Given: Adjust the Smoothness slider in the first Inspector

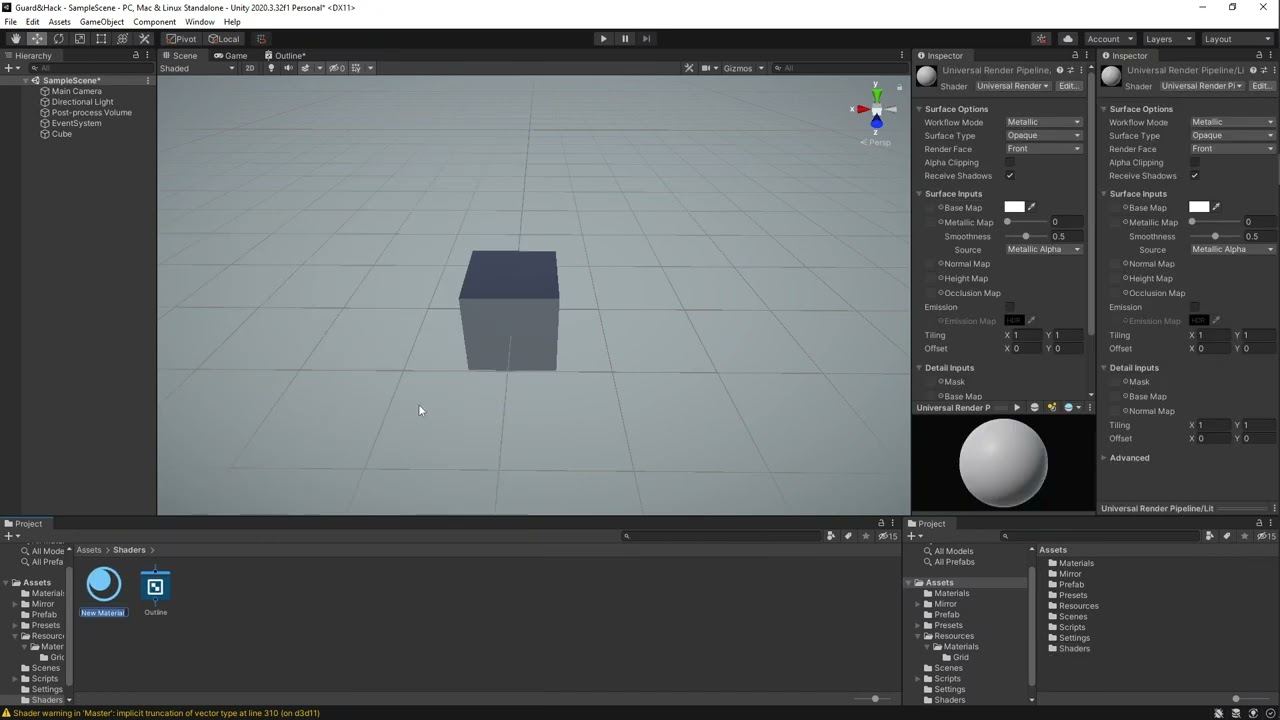Looking at the screenshot, I should coord(1025,236).
